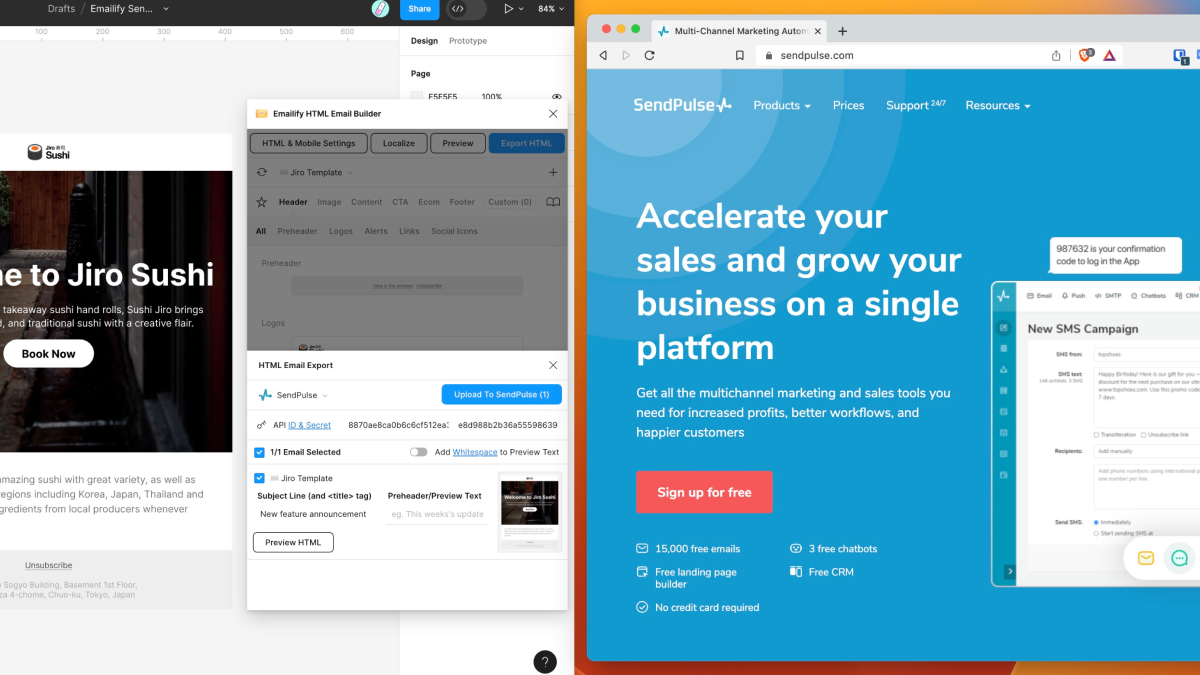Click the Brave Rewards triangle icon
This screenshot has width=1200, height=675.
pyautogui.click(x=1110, y=56)
